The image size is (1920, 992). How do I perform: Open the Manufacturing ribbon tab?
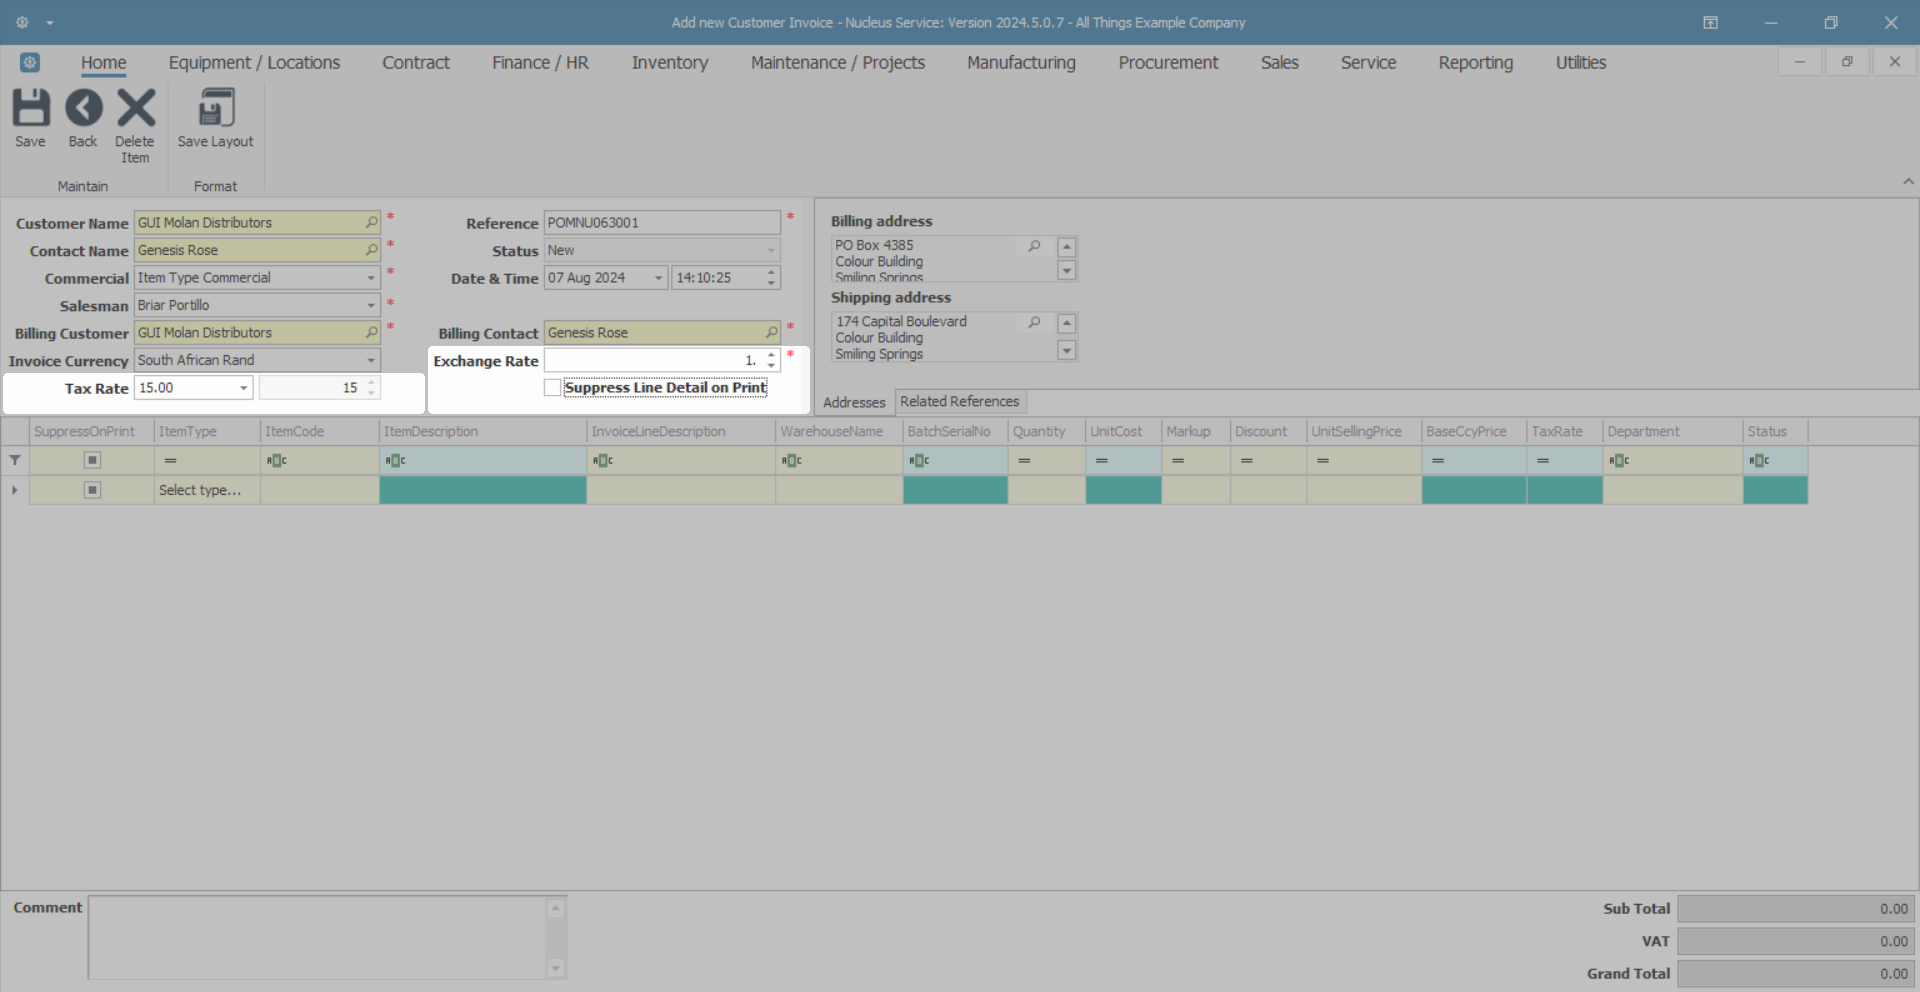1021,62
